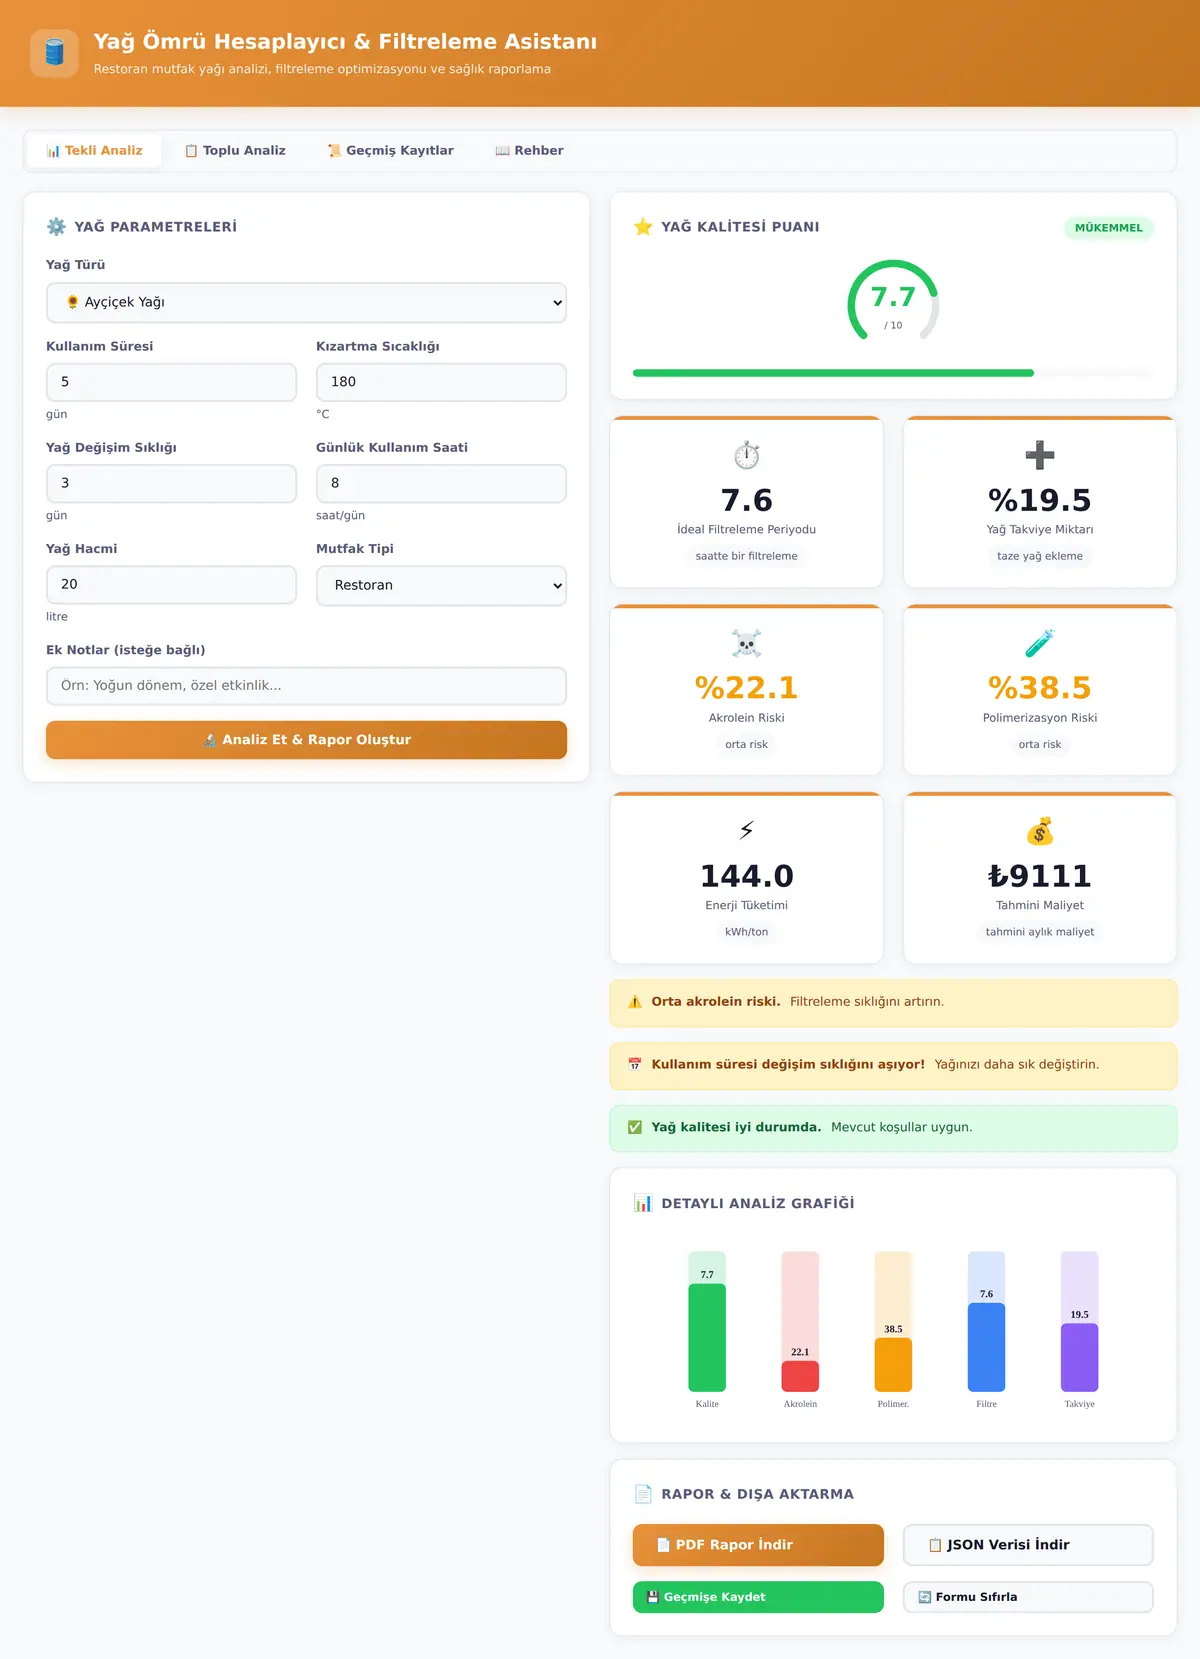Click the red Akrolein bar in chart
Image resolution: width=1200 pixels, height=1659 pixels.
(x=800, y=1376)
